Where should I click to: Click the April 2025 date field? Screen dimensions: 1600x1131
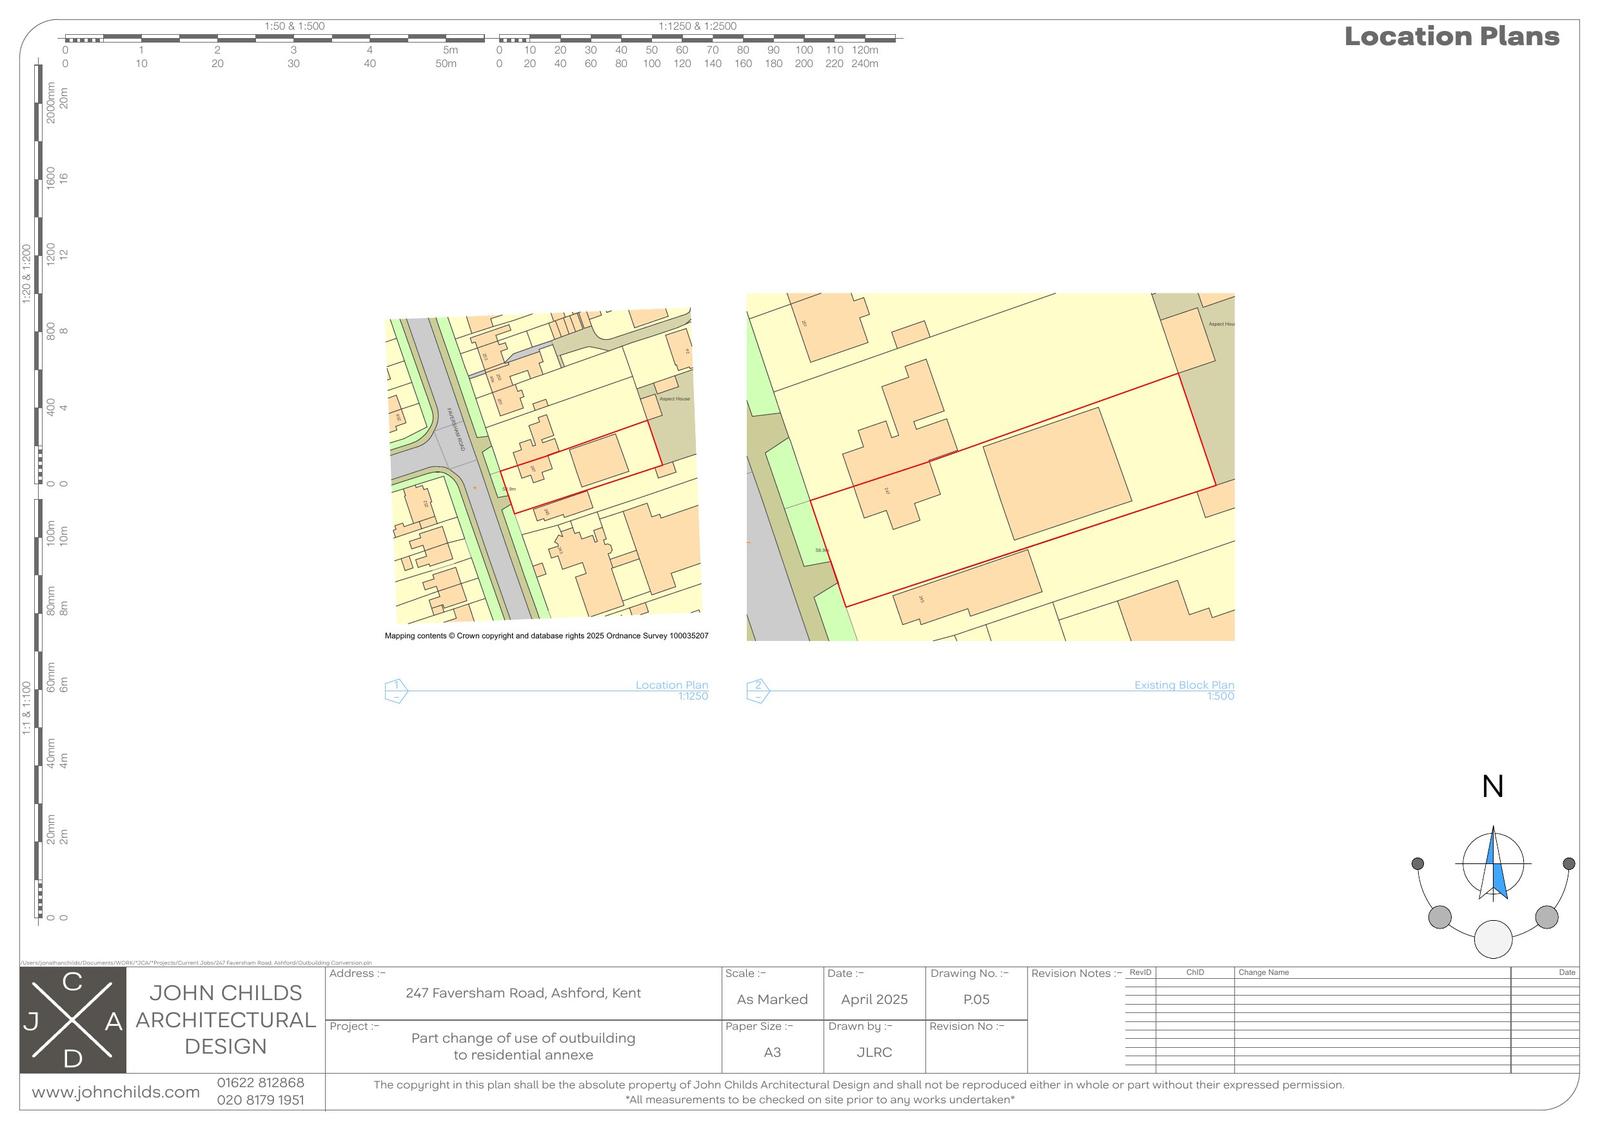coord(874,999)
